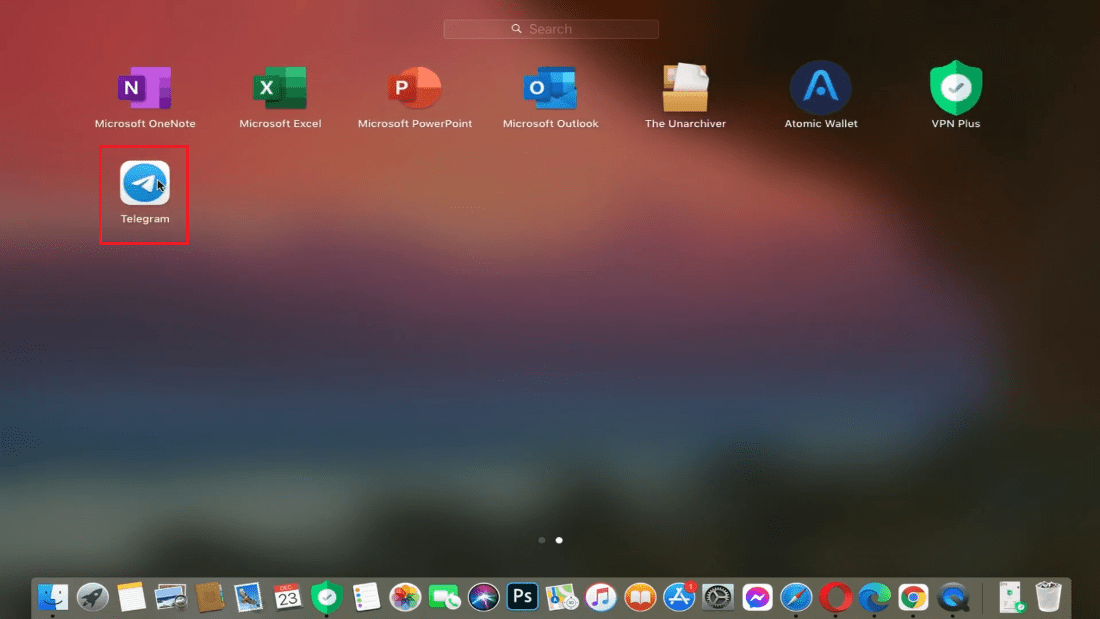Screen dimensions: 1100x619
Task: Open Photos from the Dock
Action: (405, 597)
